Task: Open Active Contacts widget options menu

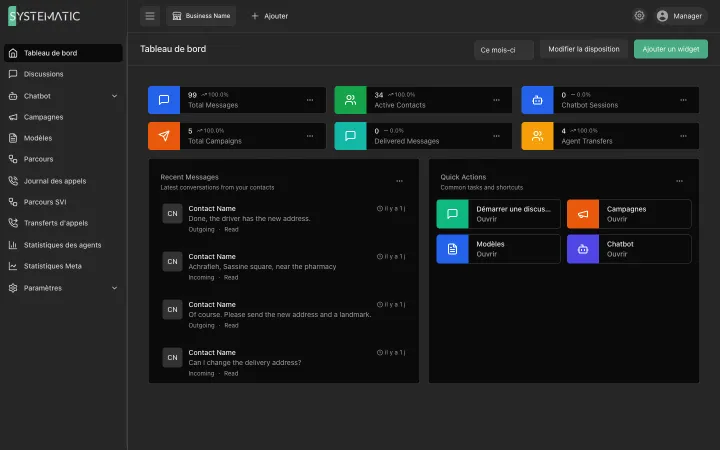Action: point(496,100)
